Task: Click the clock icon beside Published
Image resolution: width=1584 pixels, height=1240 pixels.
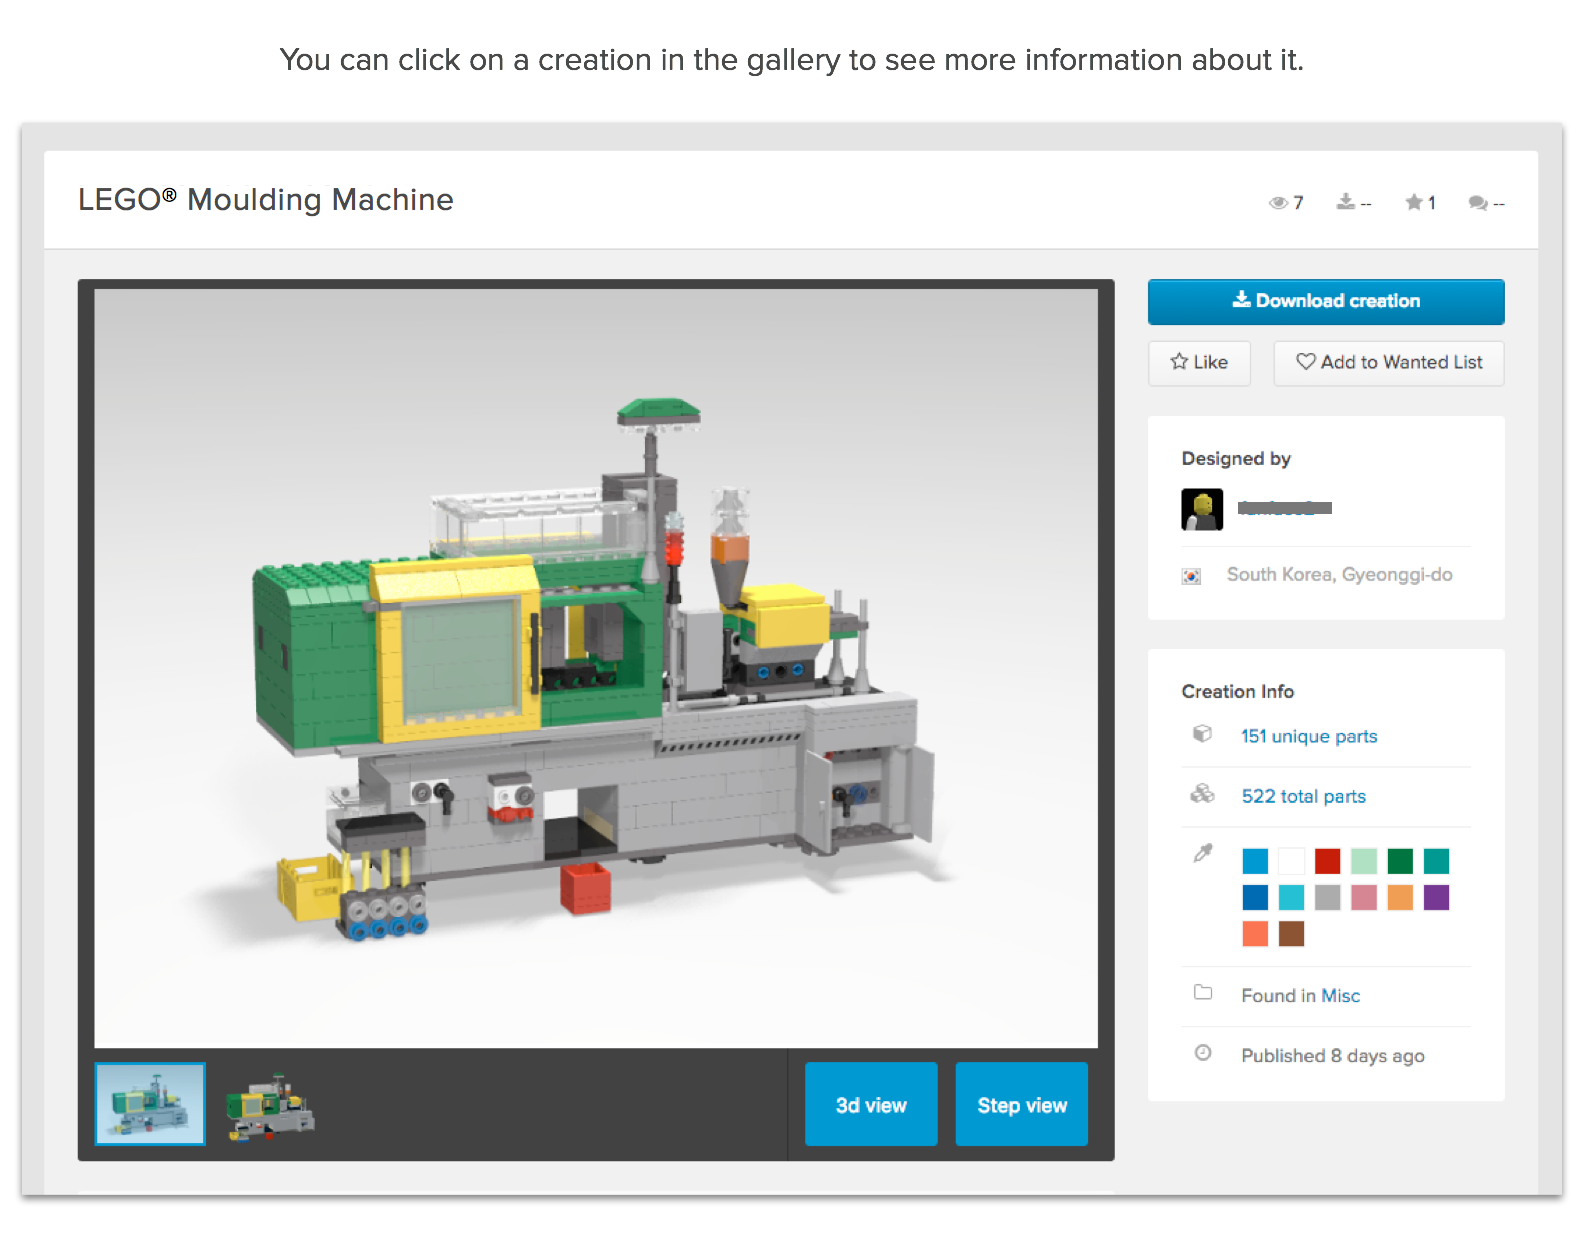Action: coord(1203,1053)
